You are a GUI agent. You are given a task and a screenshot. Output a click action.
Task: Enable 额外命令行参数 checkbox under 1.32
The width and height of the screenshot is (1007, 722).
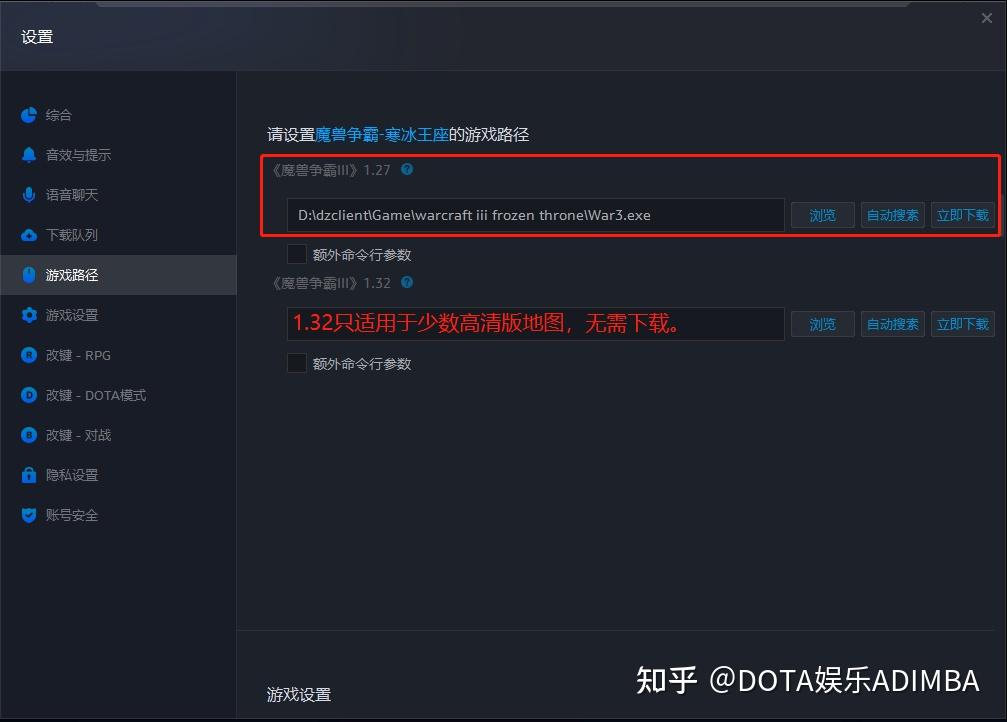(297, 364)
